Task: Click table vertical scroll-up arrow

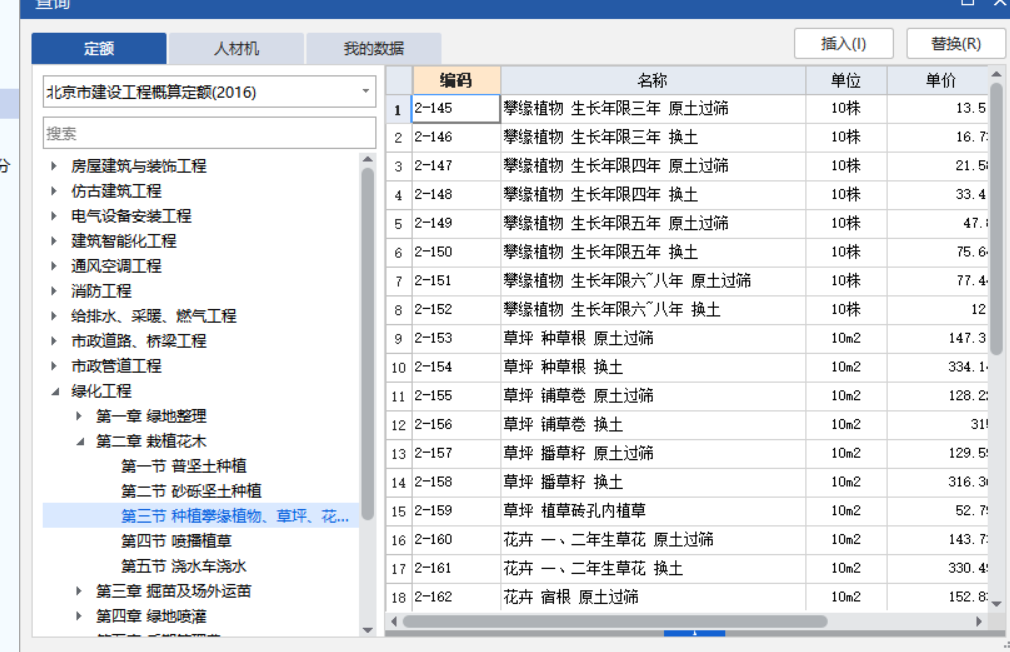Action: pos(996,74)
